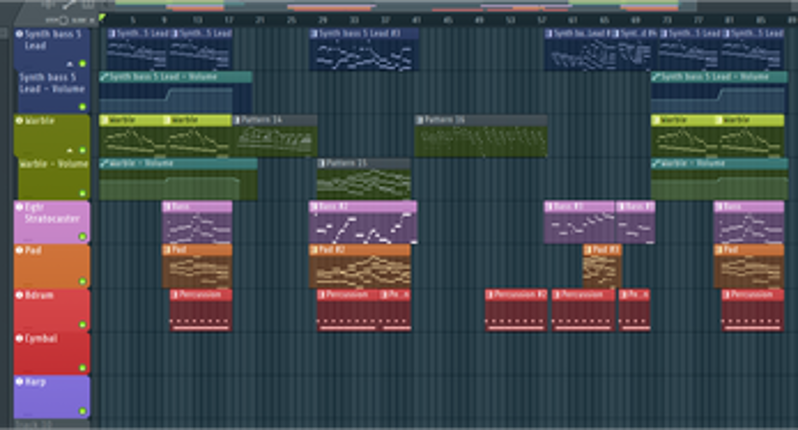Click the Pad track header icon
The image size is (798, 430).
point(19,250)
